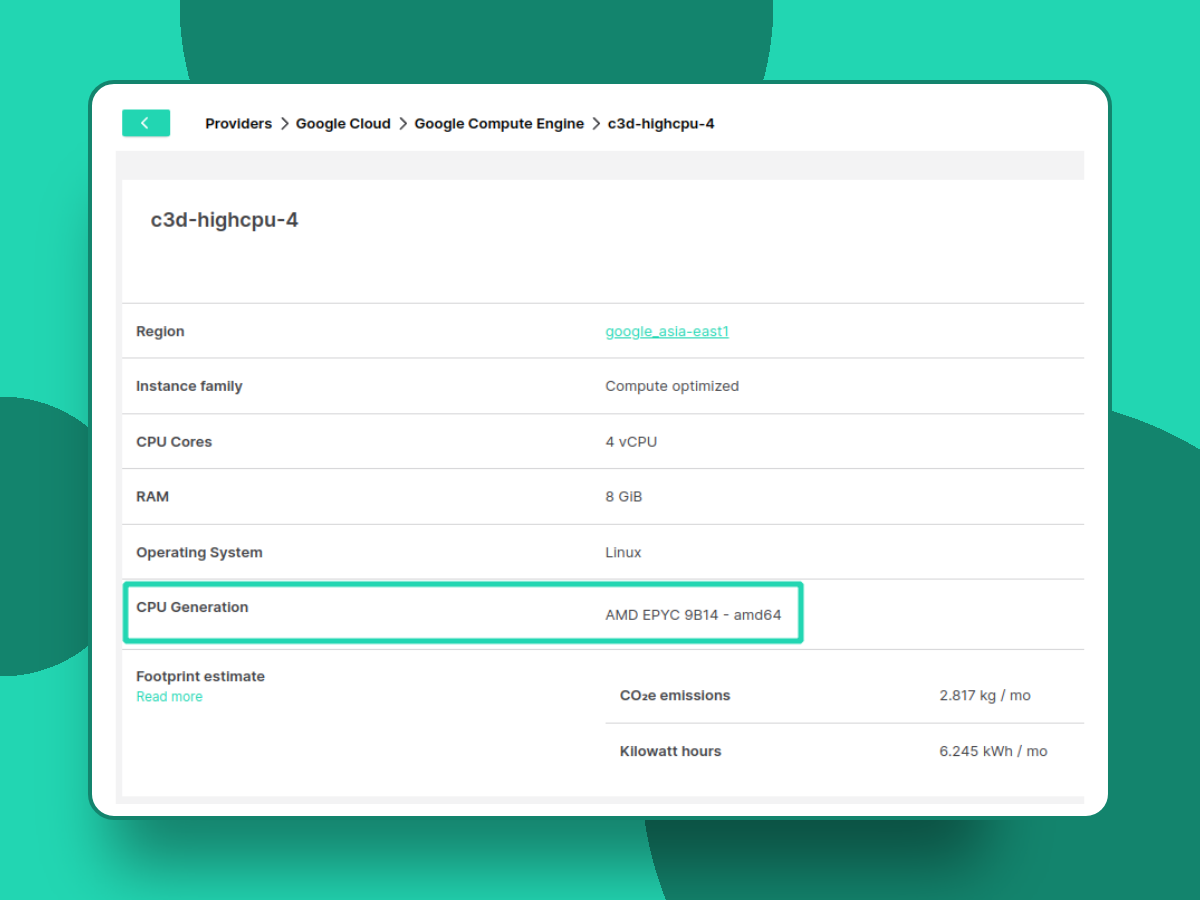1200x900 pixels.
Task: Click the green back arrow button
Action: [146, 123]
